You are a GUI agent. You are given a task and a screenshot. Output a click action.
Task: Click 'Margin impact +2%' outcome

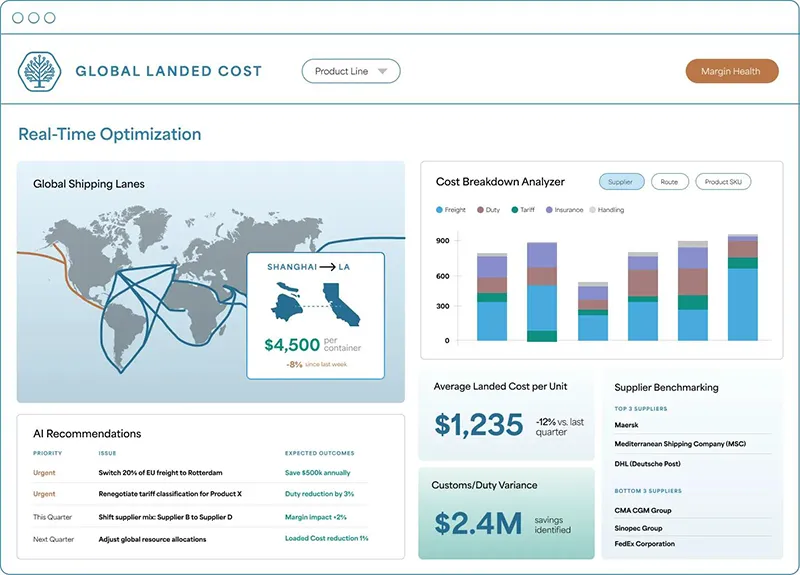coord(316,517)
